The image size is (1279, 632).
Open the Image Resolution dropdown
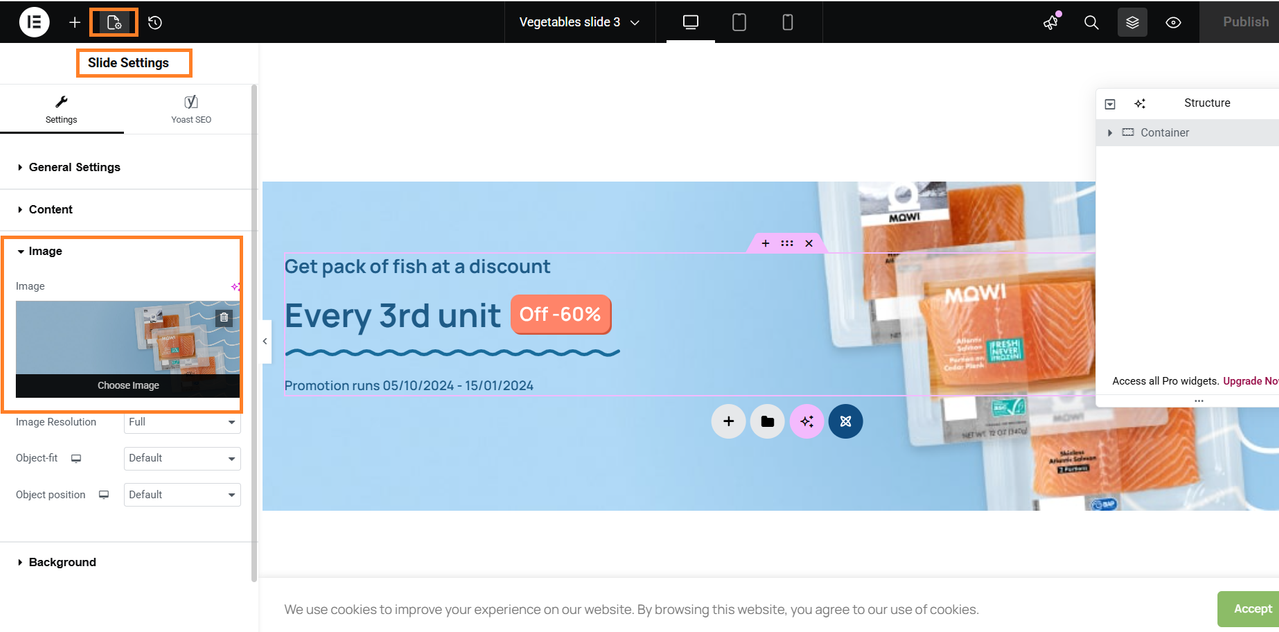(182, 422)
